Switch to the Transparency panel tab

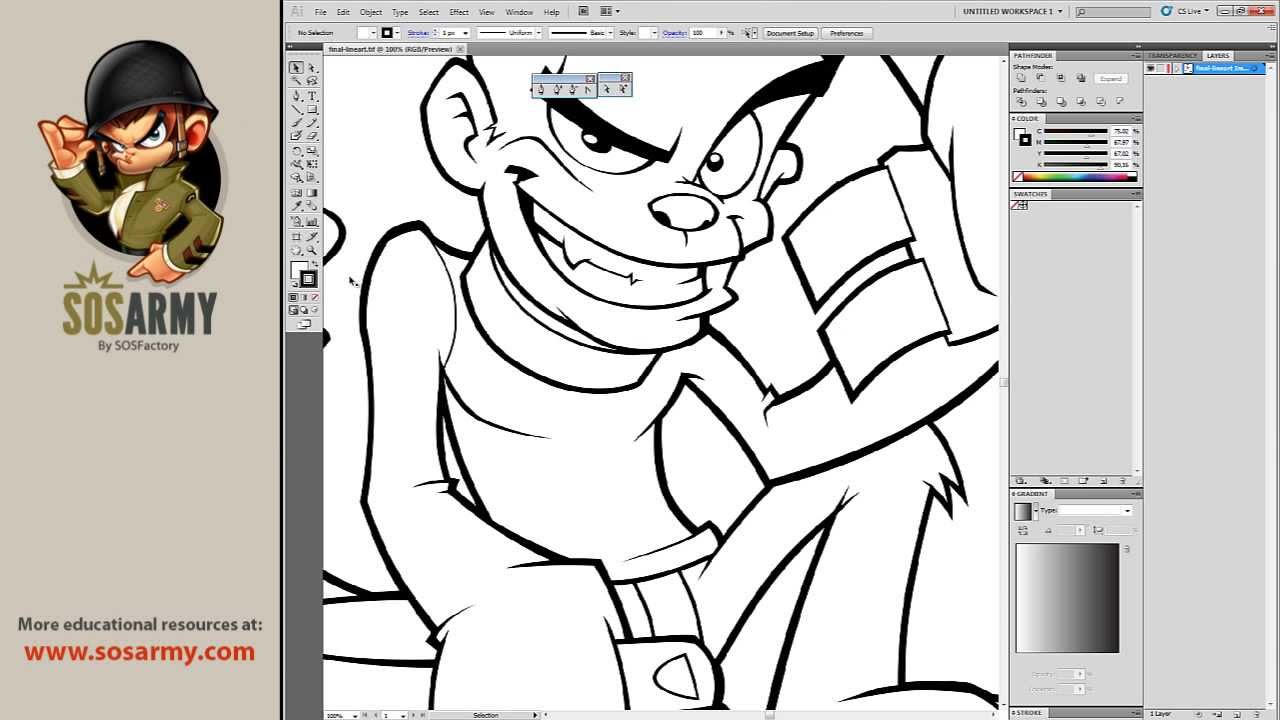[x=1172, y=56]
